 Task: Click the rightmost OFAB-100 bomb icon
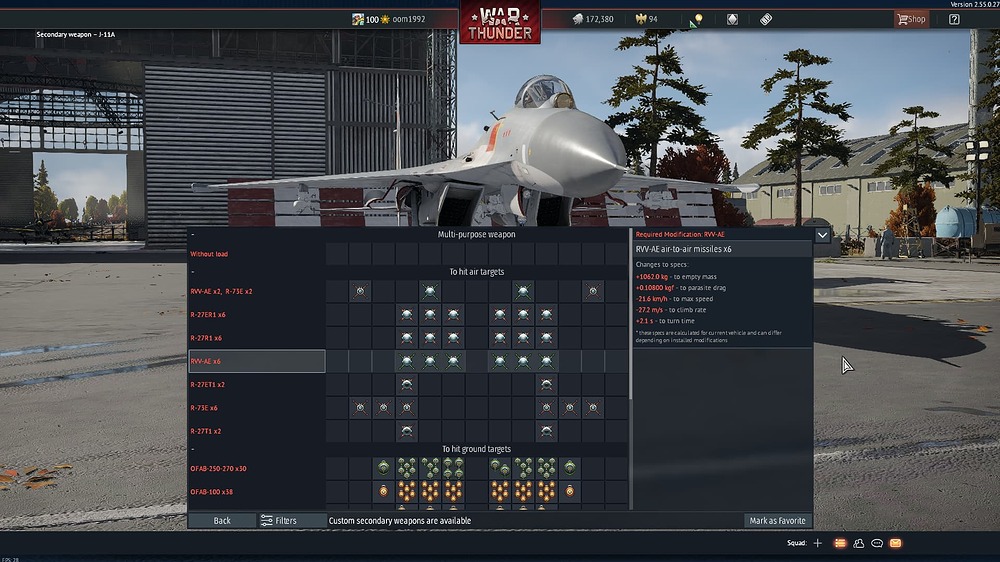[x=570, y=491]
